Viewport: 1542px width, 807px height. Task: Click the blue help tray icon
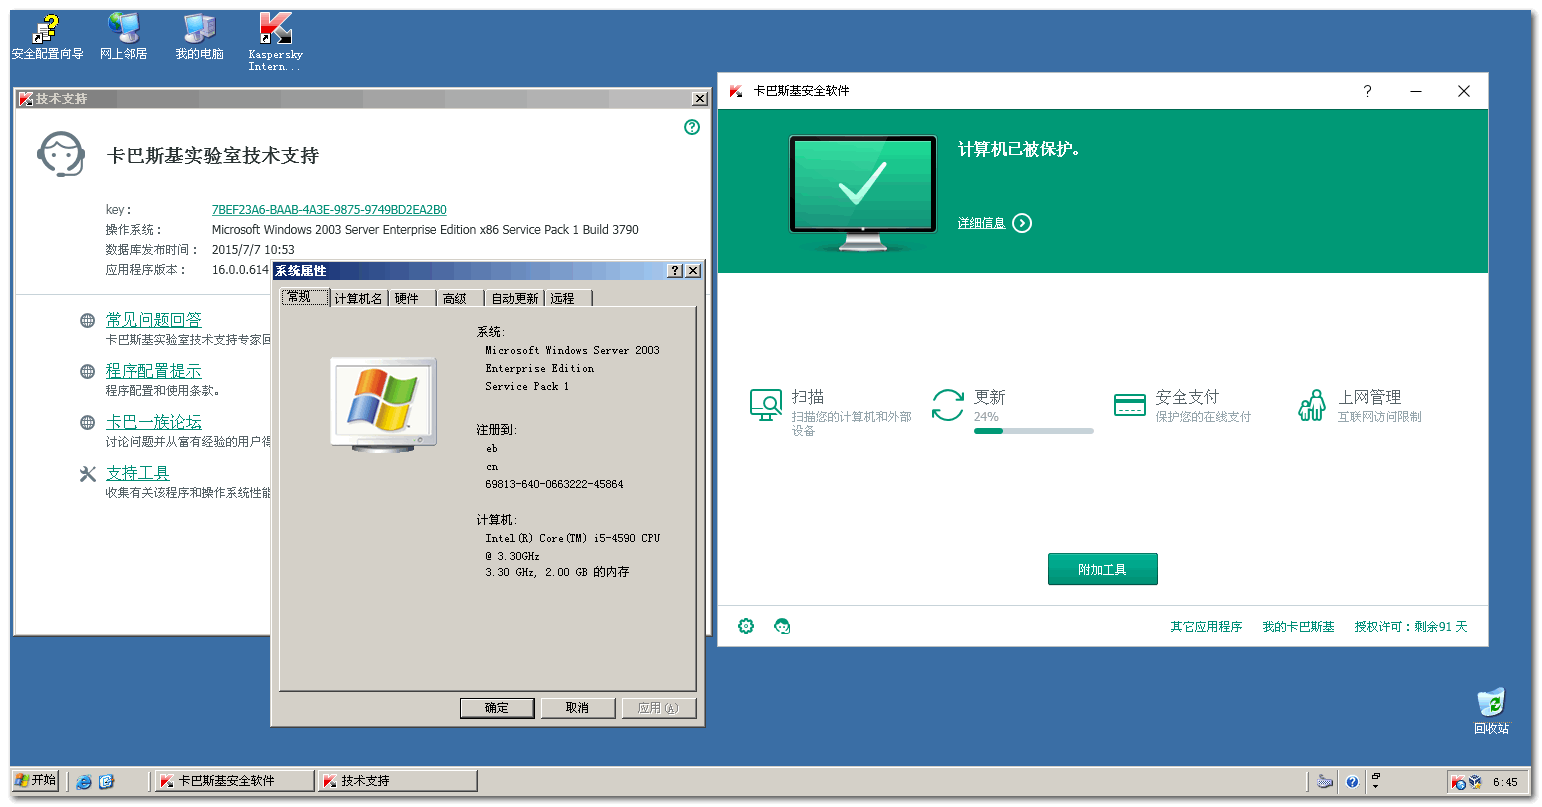[x=1352, y=782]
